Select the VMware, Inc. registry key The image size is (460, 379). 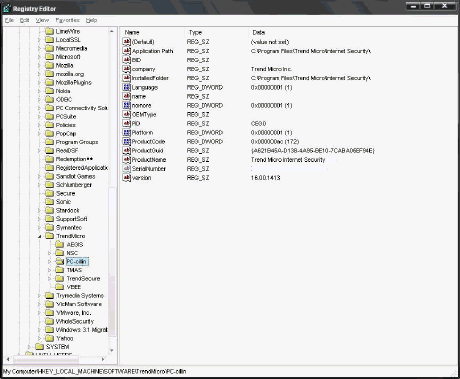point(73,313)
